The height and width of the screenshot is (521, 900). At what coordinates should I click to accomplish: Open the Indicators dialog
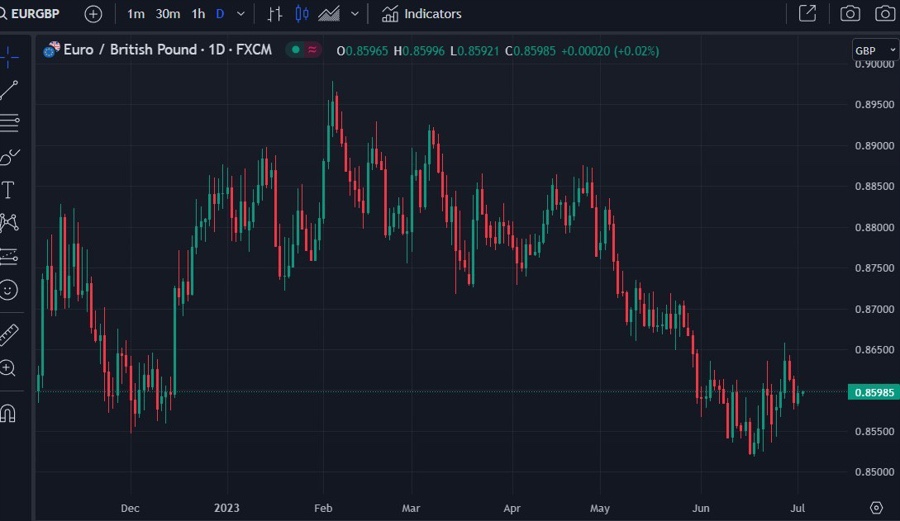click(x=422, y=14)
